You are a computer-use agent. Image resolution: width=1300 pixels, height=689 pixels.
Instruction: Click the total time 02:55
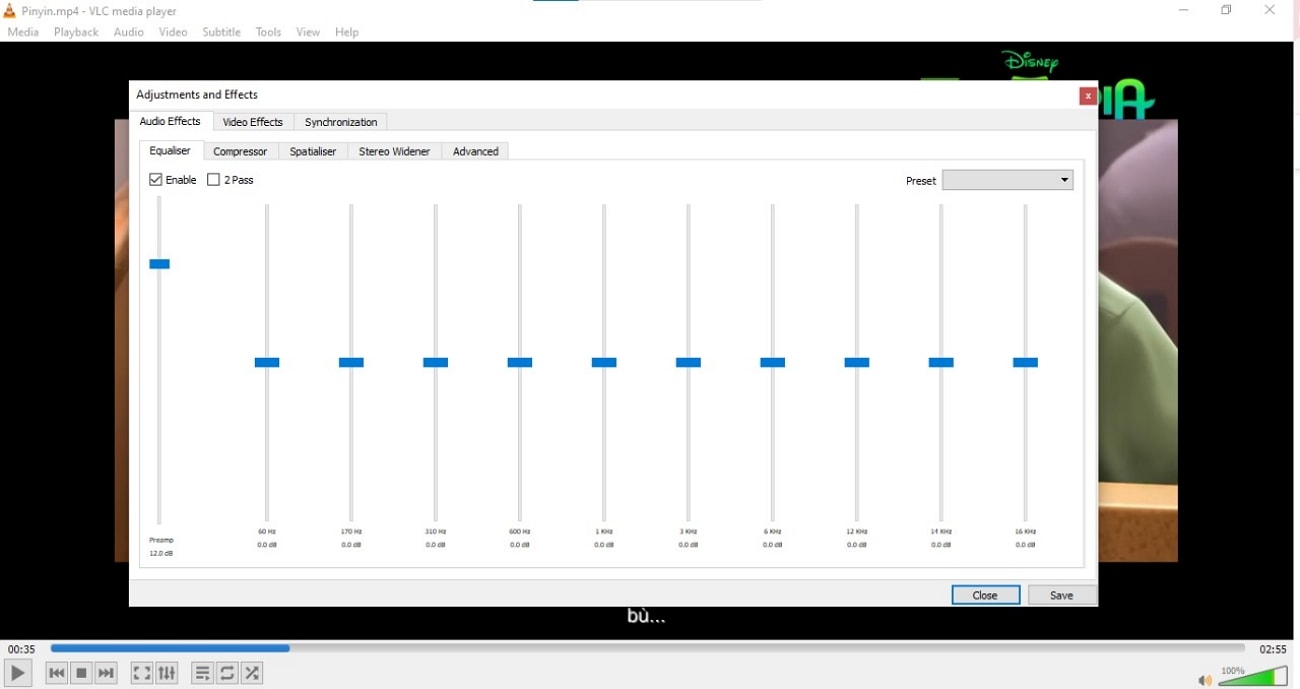(1273, 649)
